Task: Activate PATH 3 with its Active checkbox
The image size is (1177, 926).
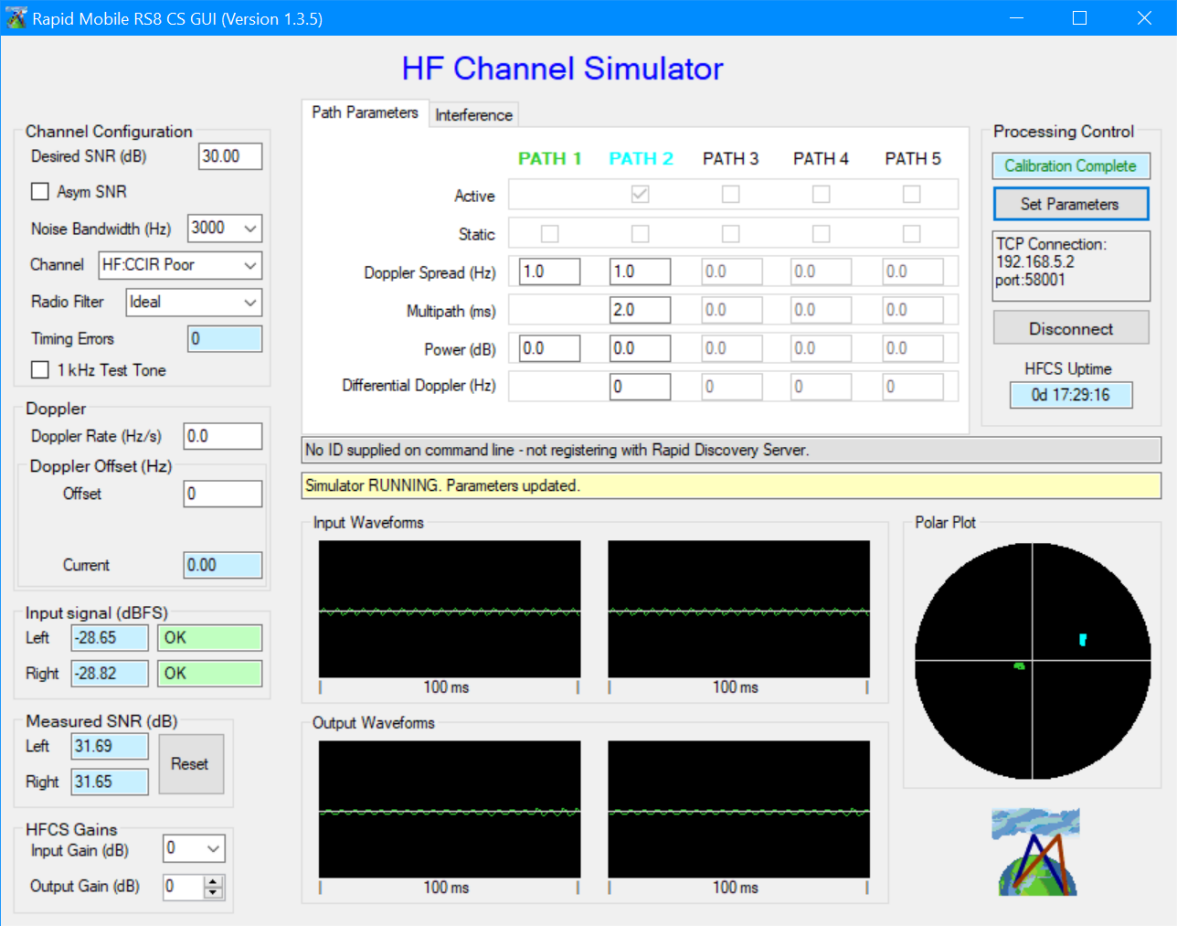Action: pos(730,194)
